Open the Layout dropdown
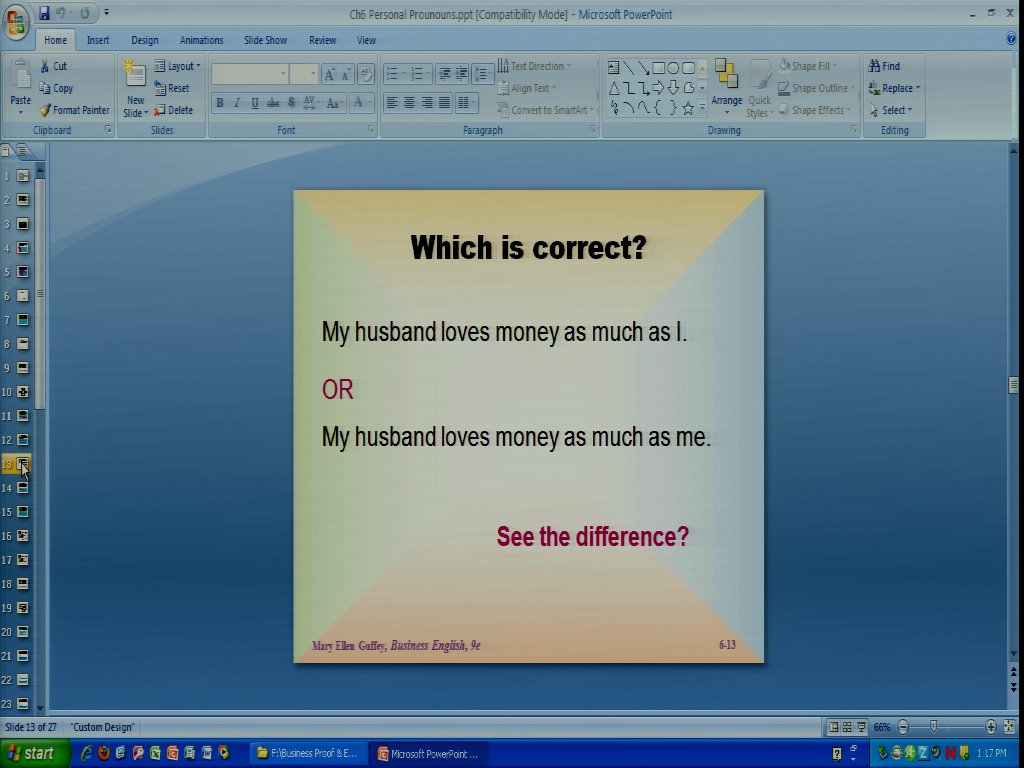Image resolution: width=1024 pixels, height=768 pixels. (x=178, y=66)
